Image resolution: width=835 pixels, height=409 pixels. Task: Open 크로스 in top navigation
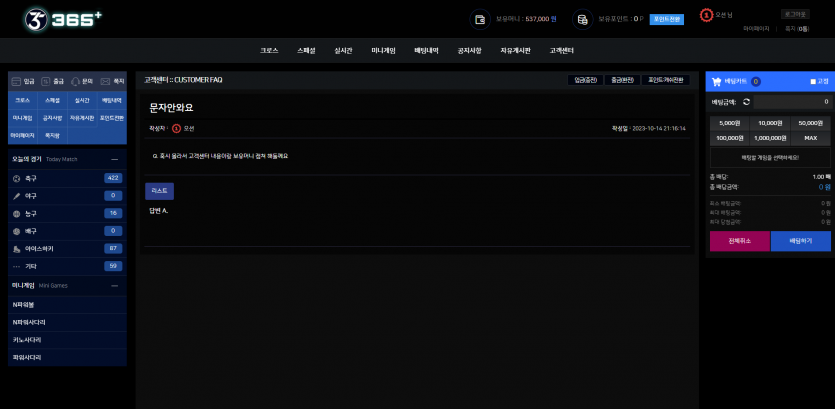pyautogui.click(x=269, y=51)
